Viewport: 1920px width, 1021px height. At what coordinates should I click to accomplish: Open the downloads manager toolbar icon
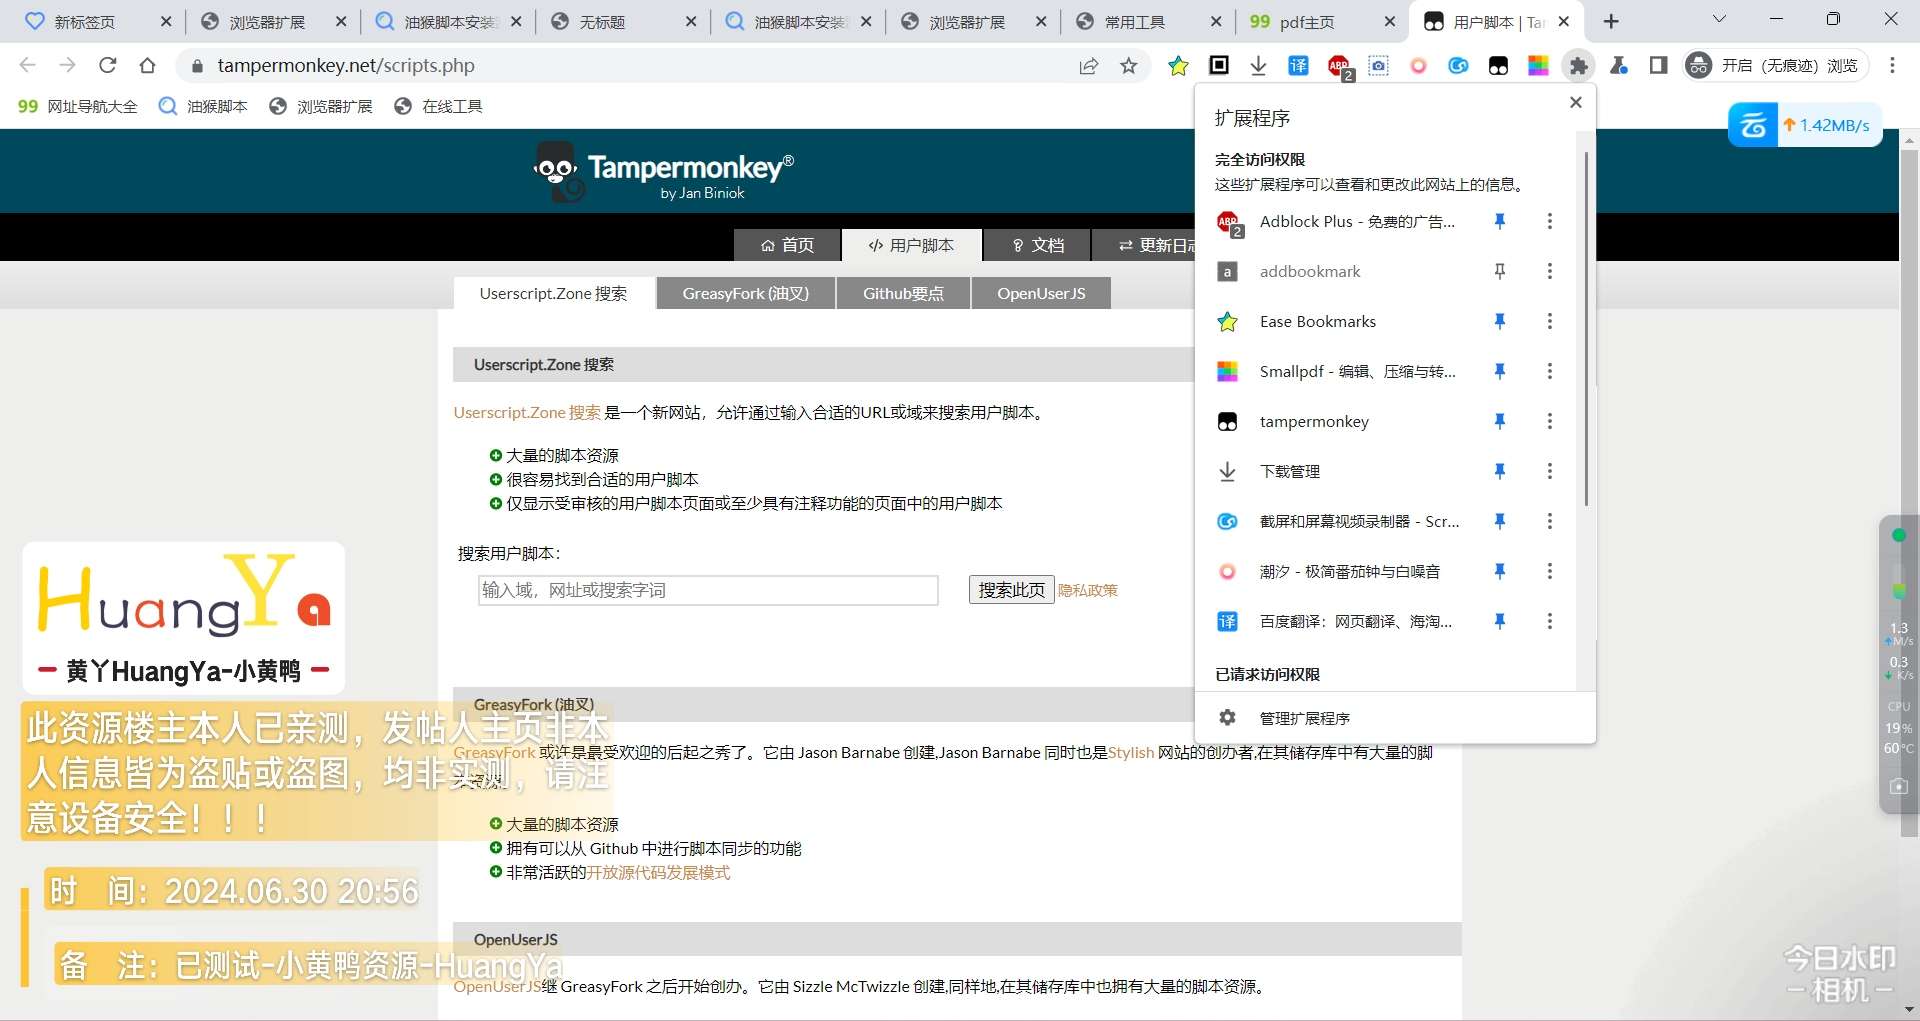click(x=1258, y=66)
